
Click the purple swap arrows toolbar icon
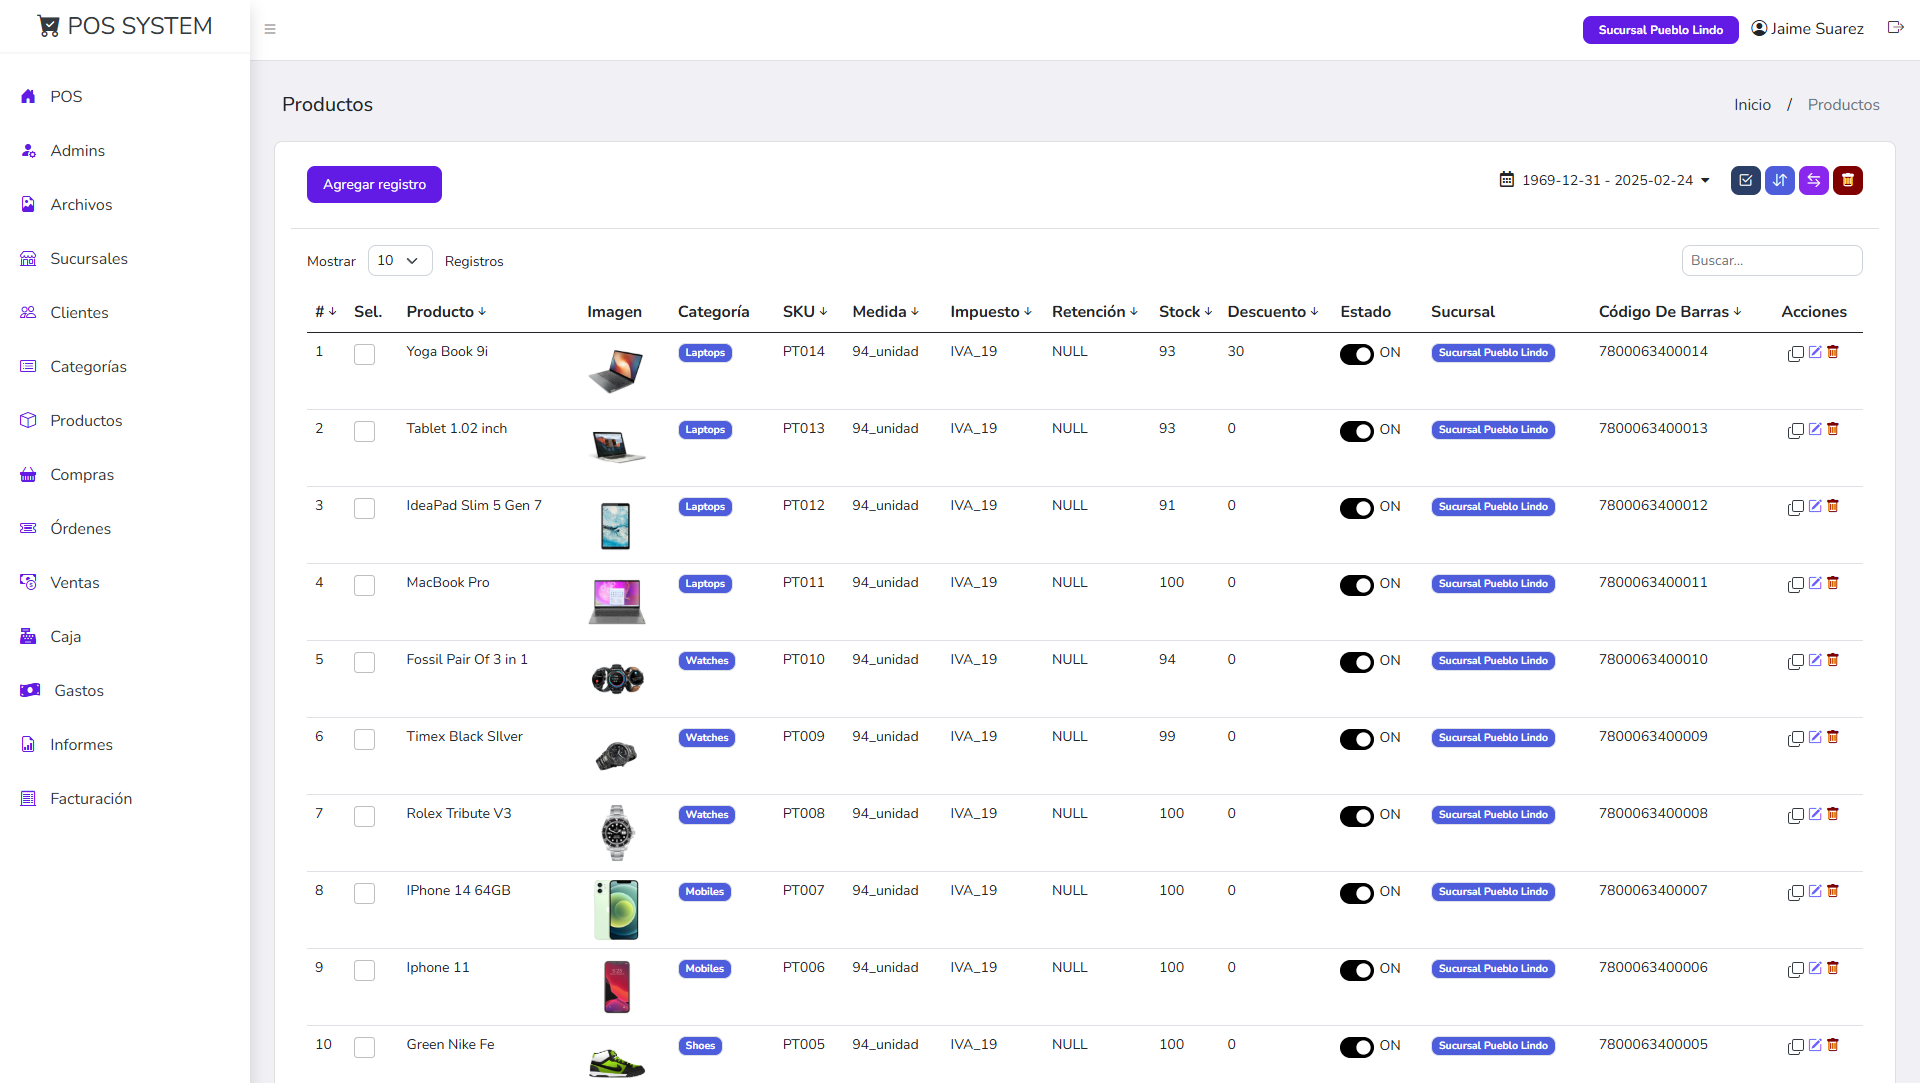(x=1814, y=180)
